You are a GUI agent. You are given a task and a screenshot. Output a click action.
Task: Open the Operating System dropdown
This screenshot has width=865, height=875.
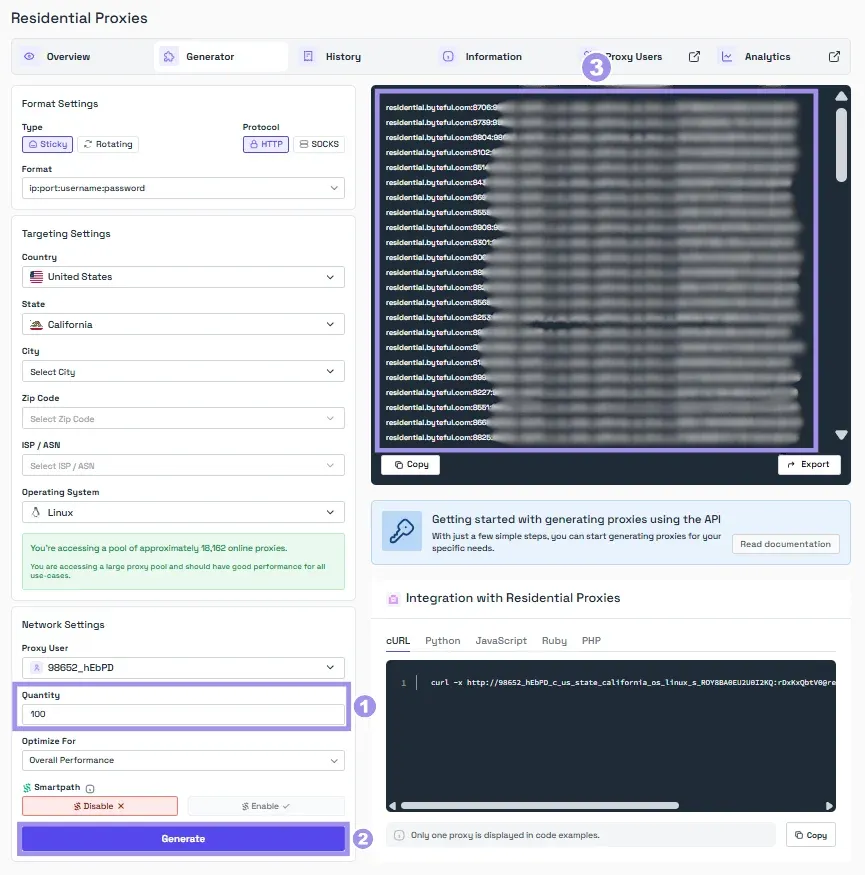point(183,512)
